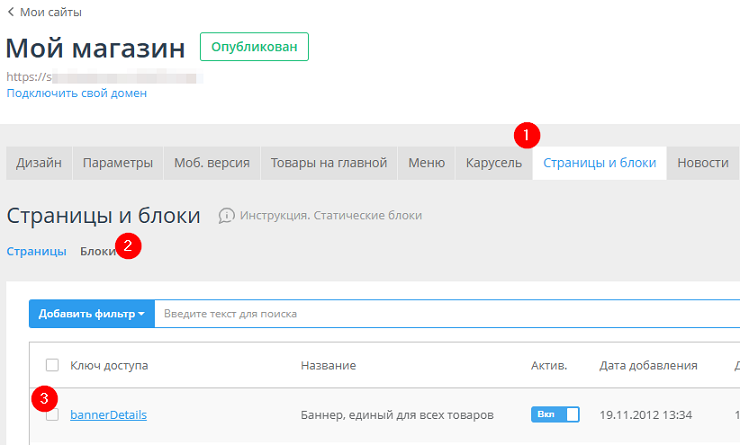The width and height of the screenshot is (740, 445).
Task: Select the Страницы и блоки tab
Action: 600,163
